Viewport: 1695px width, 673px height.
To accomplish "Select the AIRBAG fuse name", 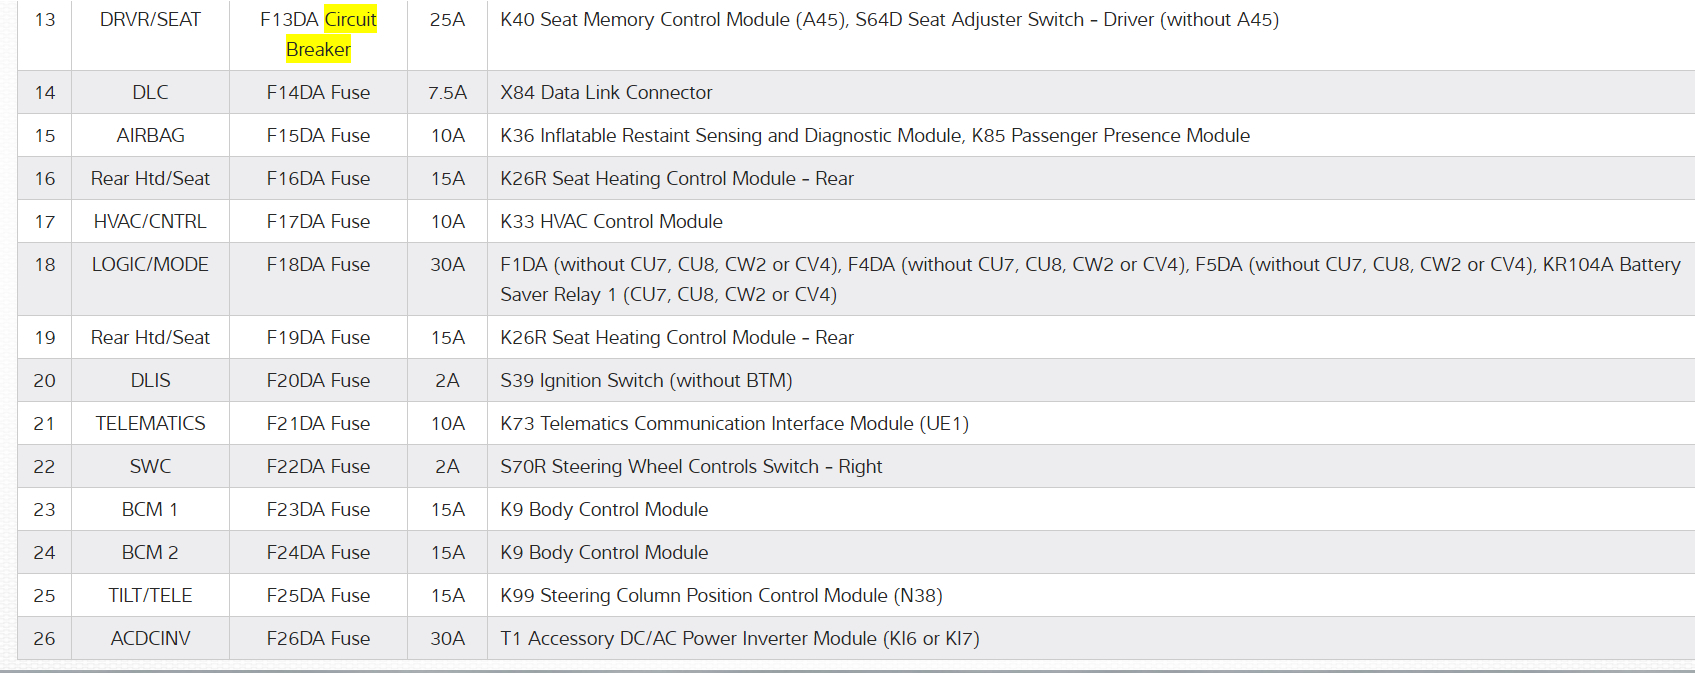I will coord(150,136).
